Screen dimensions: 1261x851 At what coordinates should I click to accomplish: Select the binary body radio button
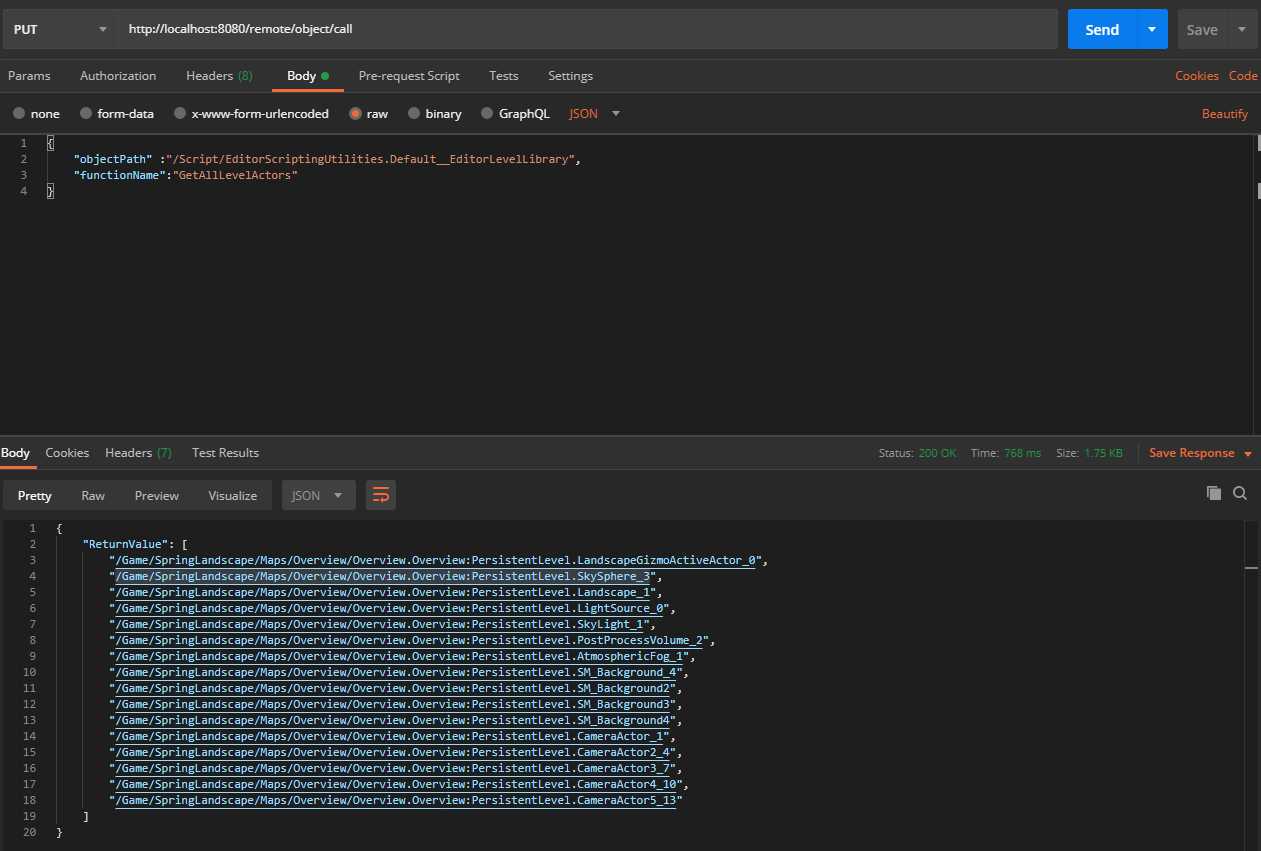(414, 114)
